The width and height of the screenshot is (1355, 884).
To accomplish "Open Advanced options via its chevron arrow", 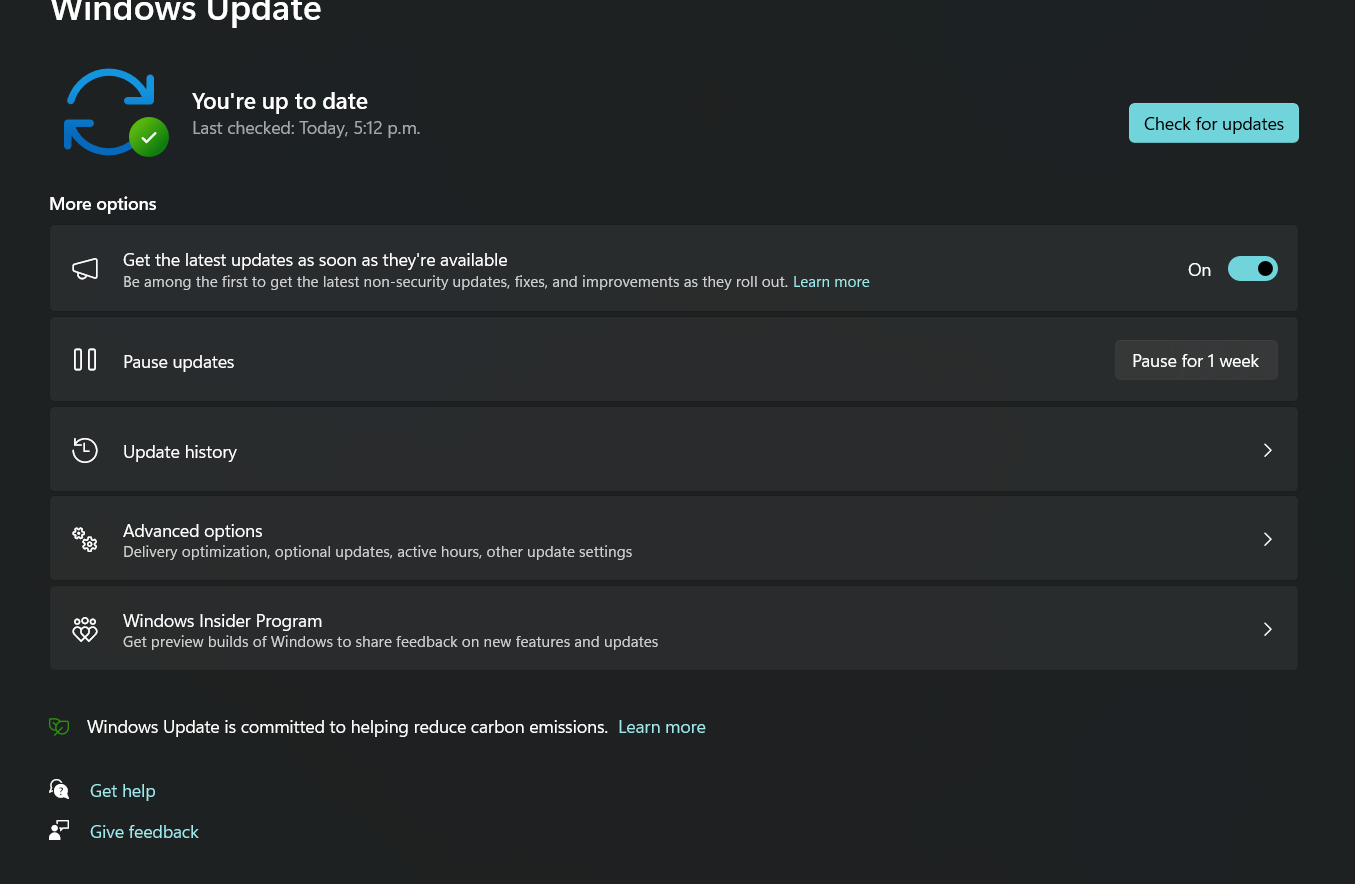I will [1267, 539].
